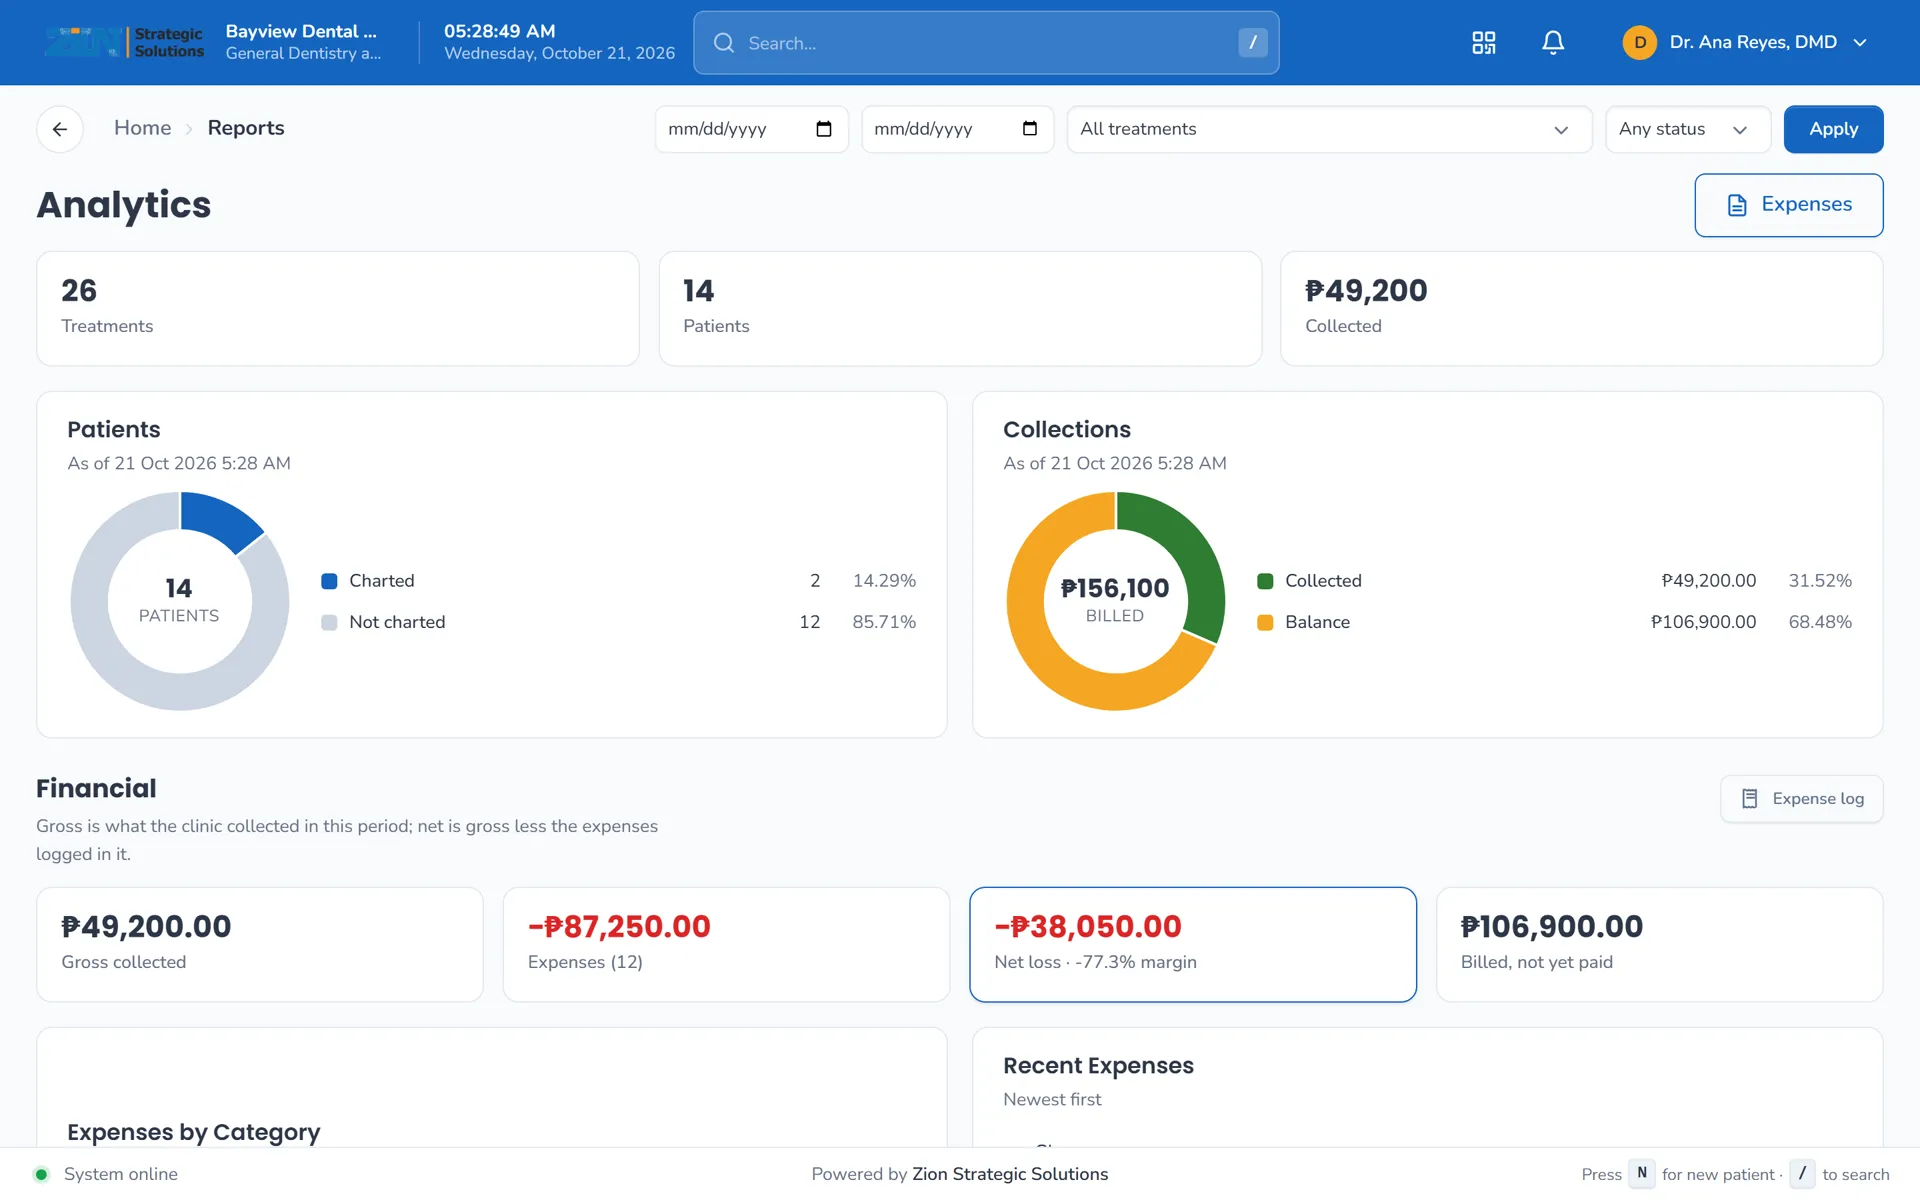Click the second mm/dd/yyyy date field
This screenshot has width=1920, height=1200.
click(x=957, y=129)
